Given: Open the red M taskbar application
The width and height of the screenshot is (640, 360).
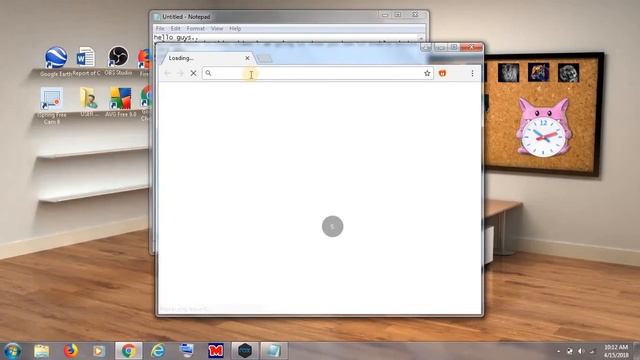Looking at the screenshot, I should 216,351.
